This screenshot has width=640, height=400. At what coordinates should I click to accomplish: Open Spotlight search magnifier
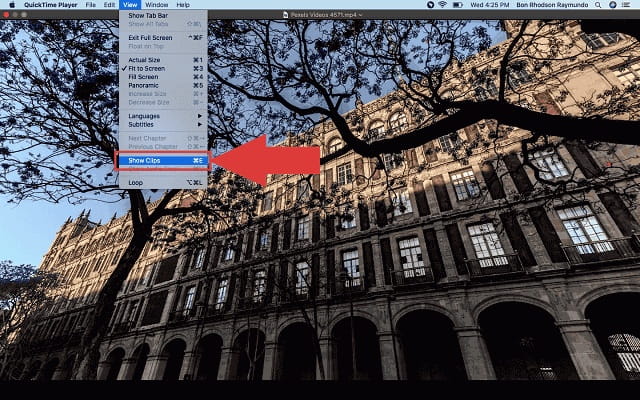tap(598, 5)
